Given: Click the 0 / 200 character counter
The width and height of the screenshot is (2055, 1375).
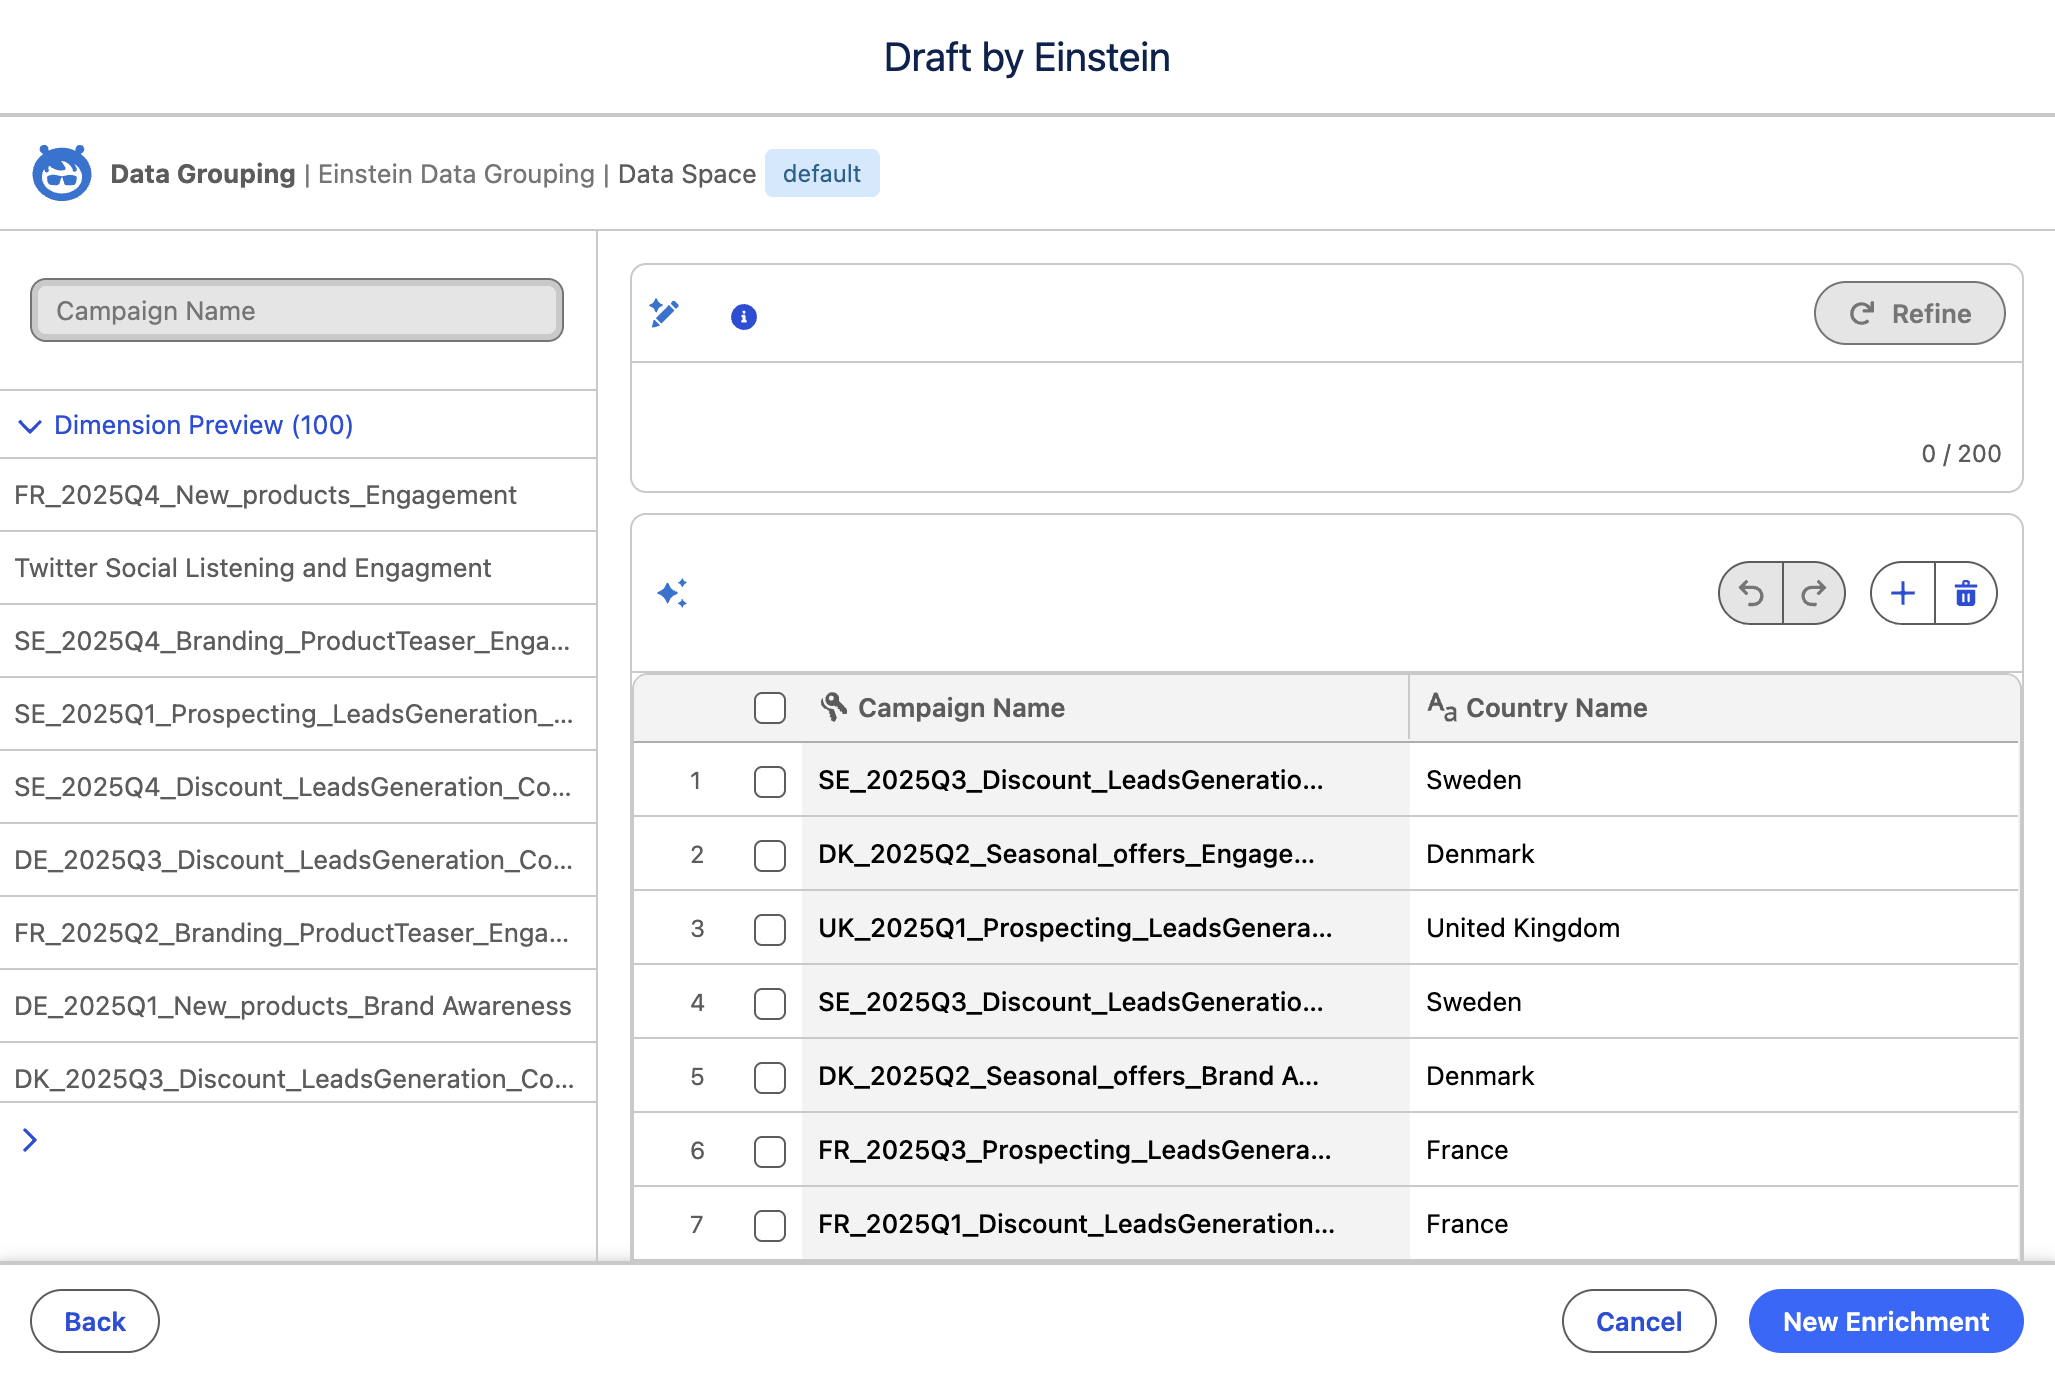Looking at the screenshot, I should (1961, 454).
